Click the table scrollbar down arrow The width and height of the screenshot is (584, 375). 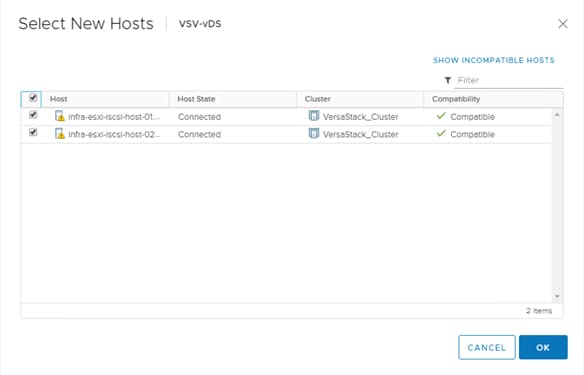click(x=557, y=296)
